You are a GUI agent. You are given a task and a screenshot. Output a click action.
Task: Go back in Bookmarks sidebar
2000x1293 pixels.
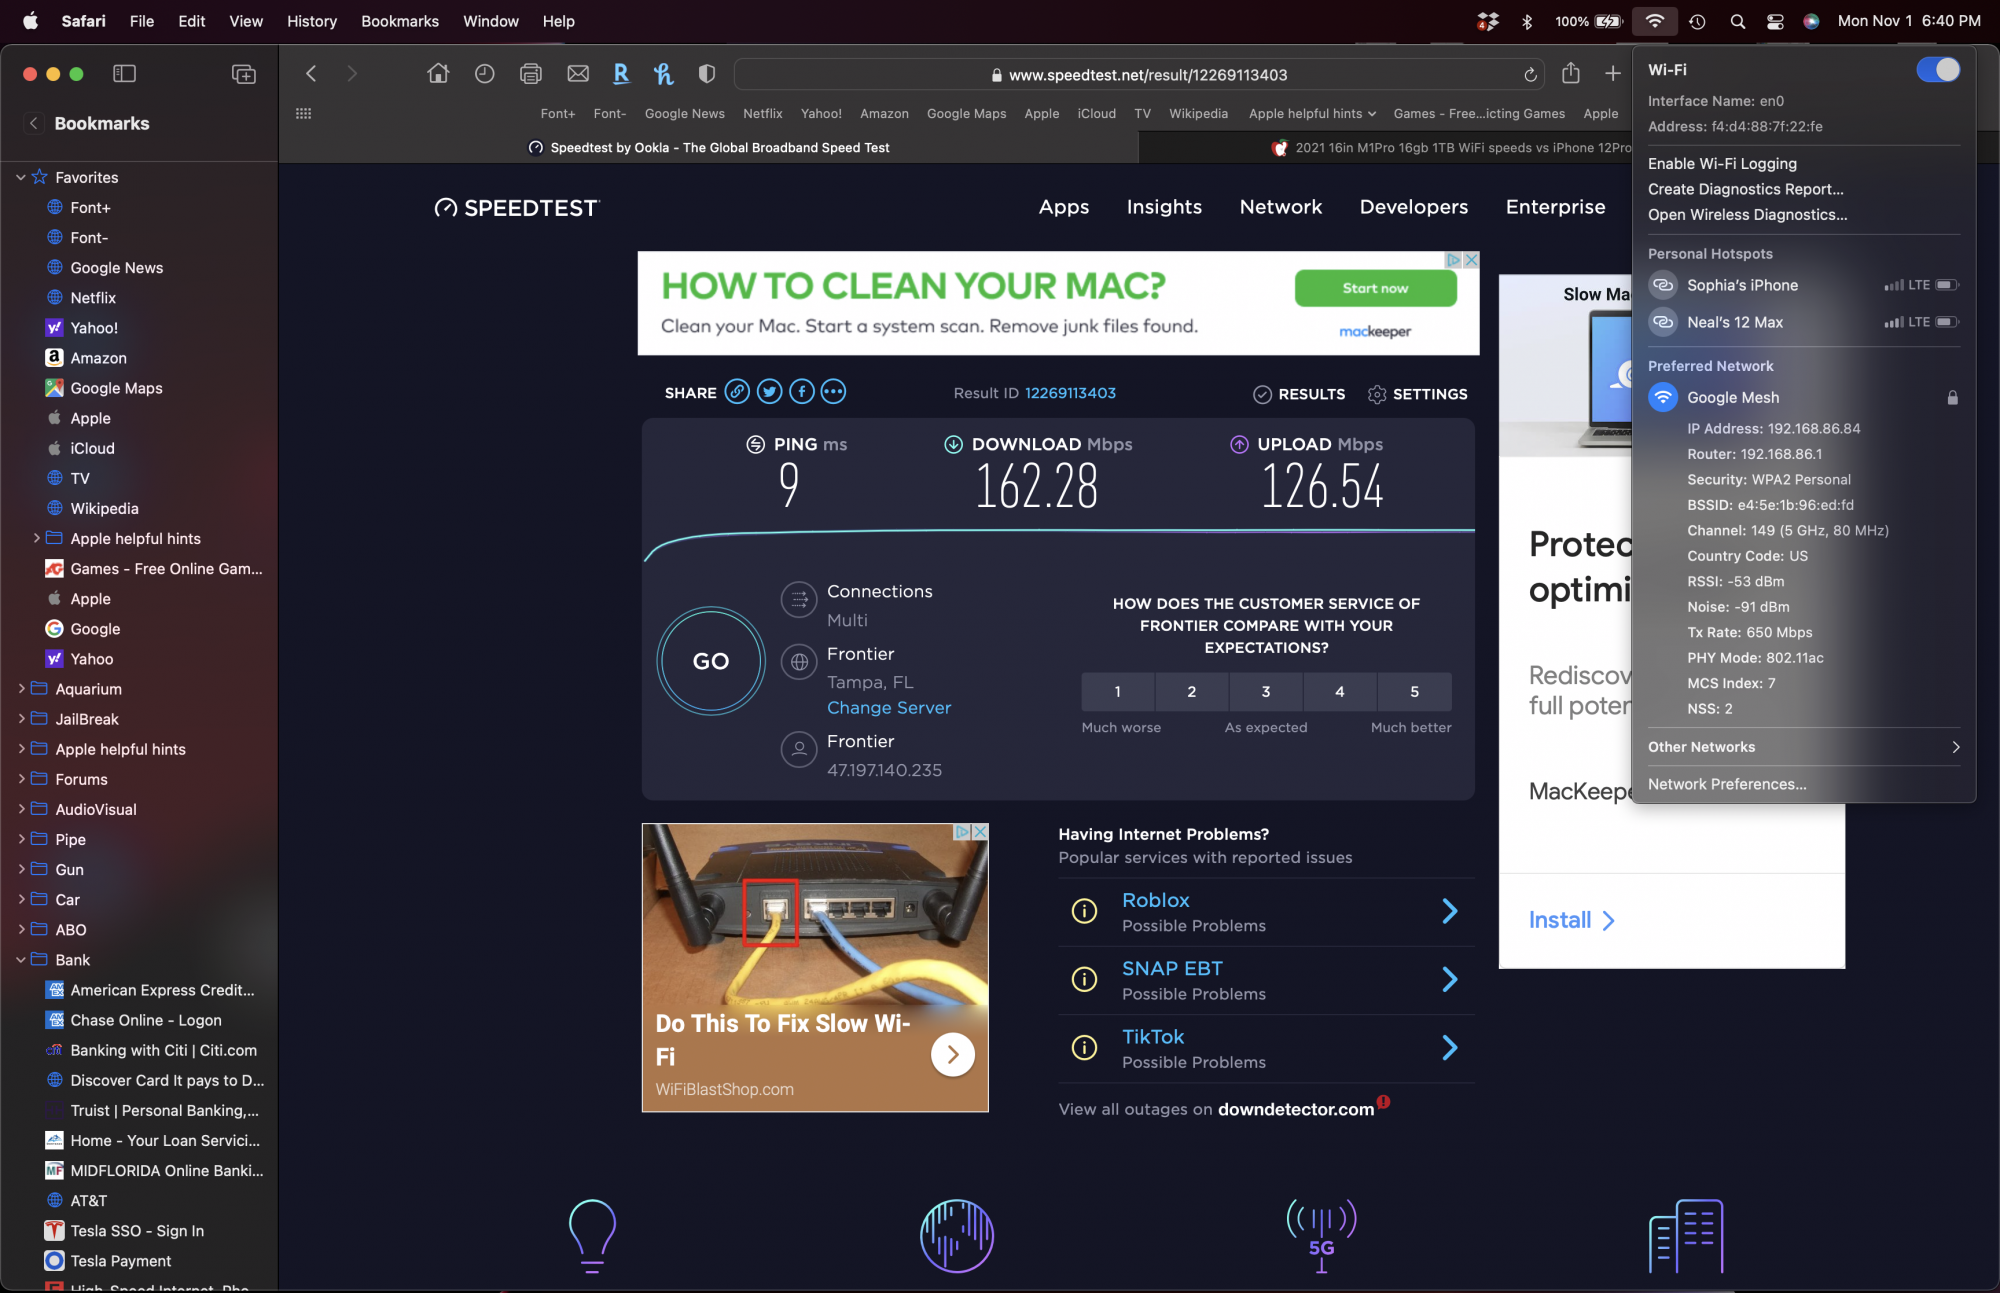(x=33, y=123)
